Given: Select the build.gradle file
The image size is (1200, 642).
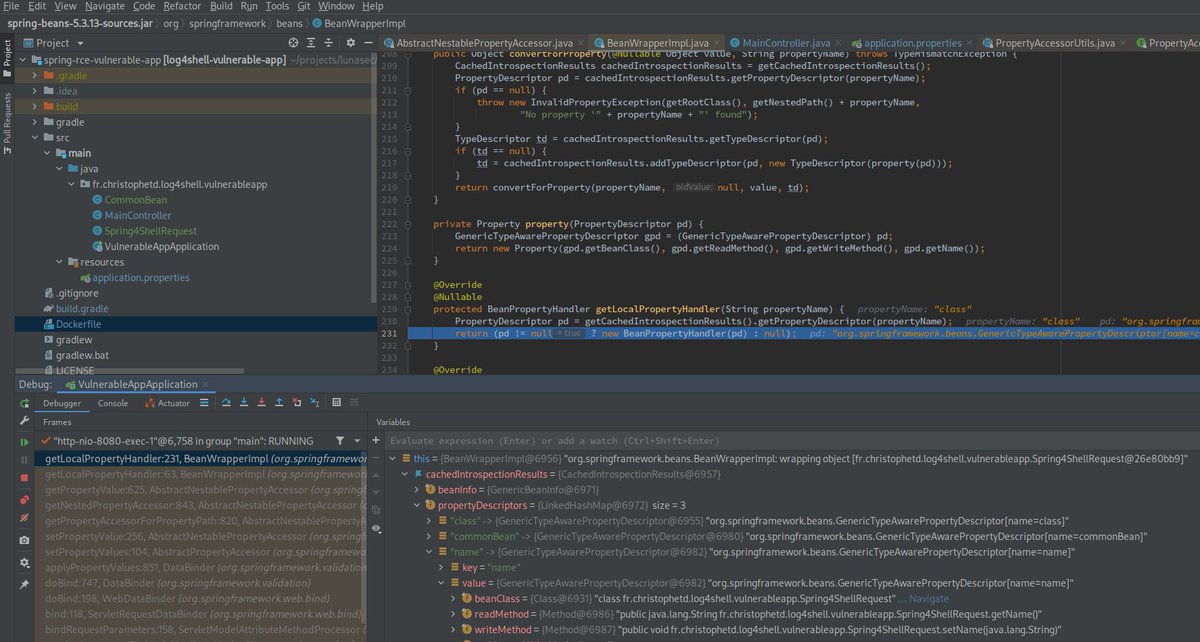Looking at the screenshot, I should (x=81, y=309).
